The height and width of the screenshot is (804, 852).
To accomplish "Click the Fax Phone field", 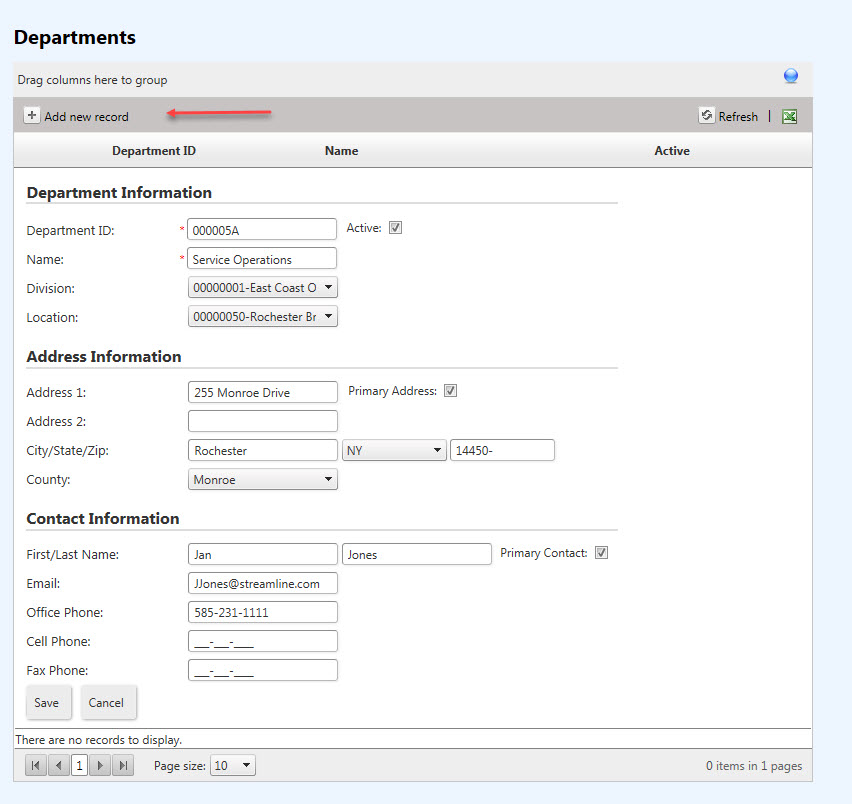I will coord(262,670).
